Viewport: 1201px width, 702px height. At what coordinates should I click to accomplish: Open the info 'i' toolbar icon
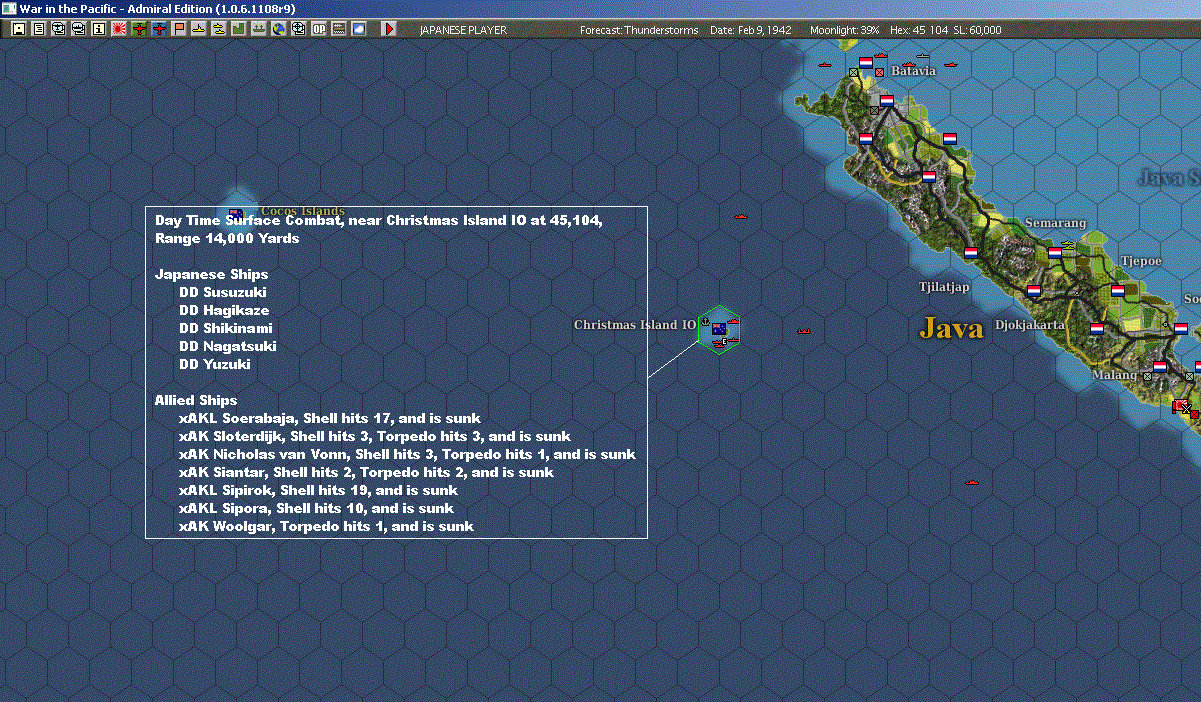(98, 29)
